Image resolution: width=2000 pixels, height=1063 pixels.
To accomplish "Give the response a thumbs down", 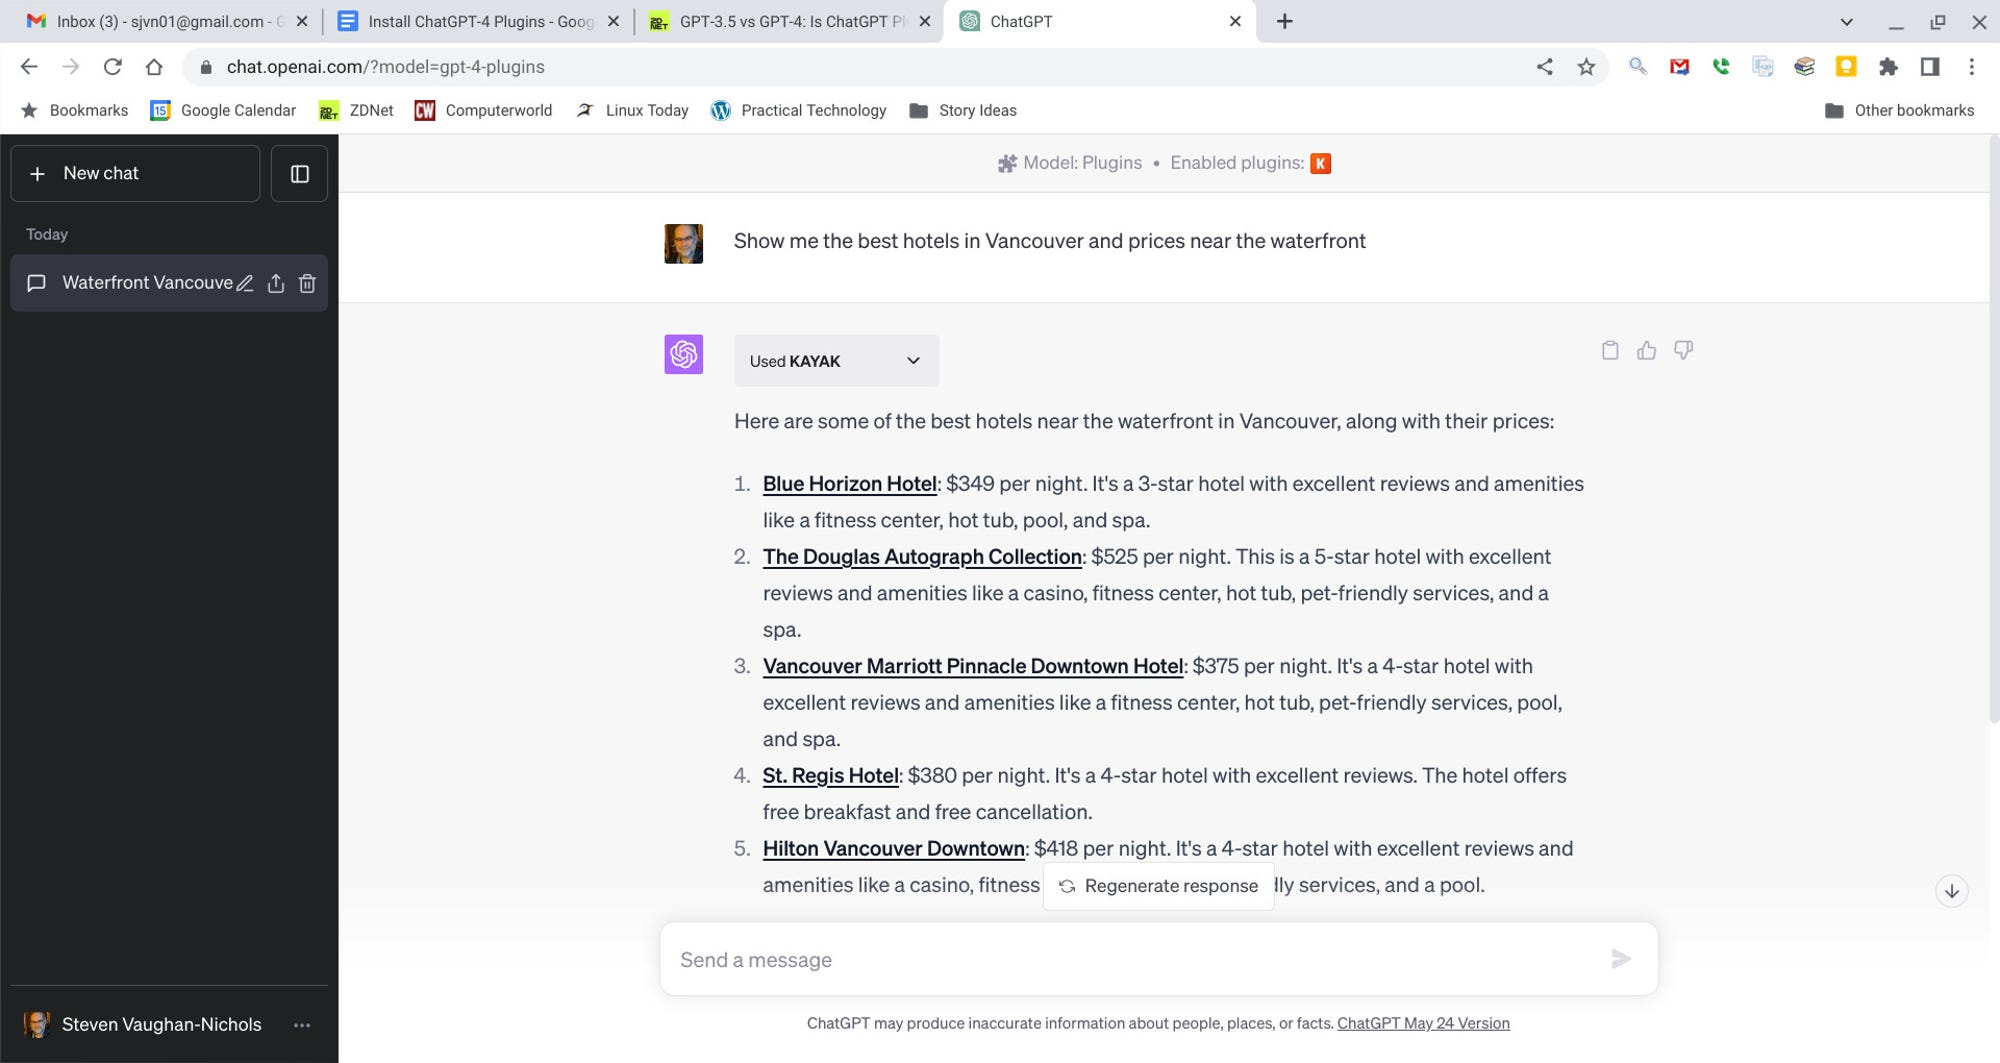I will pos(1683,350).
